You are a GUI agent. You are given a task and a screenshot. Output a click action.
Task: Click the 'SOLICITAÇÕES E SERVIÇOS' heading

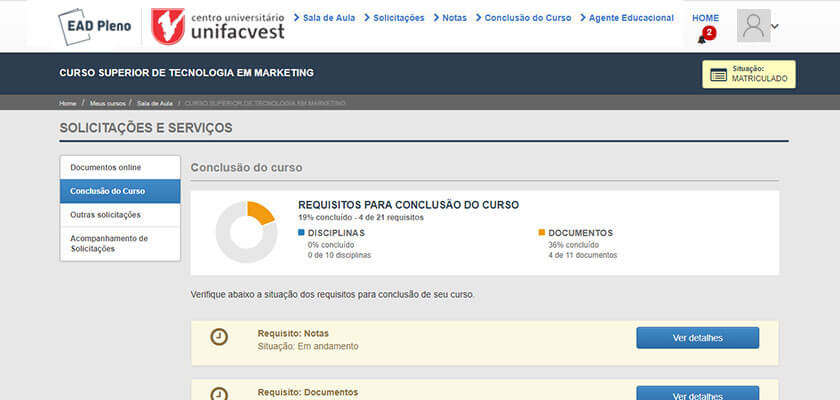point(146,128)
